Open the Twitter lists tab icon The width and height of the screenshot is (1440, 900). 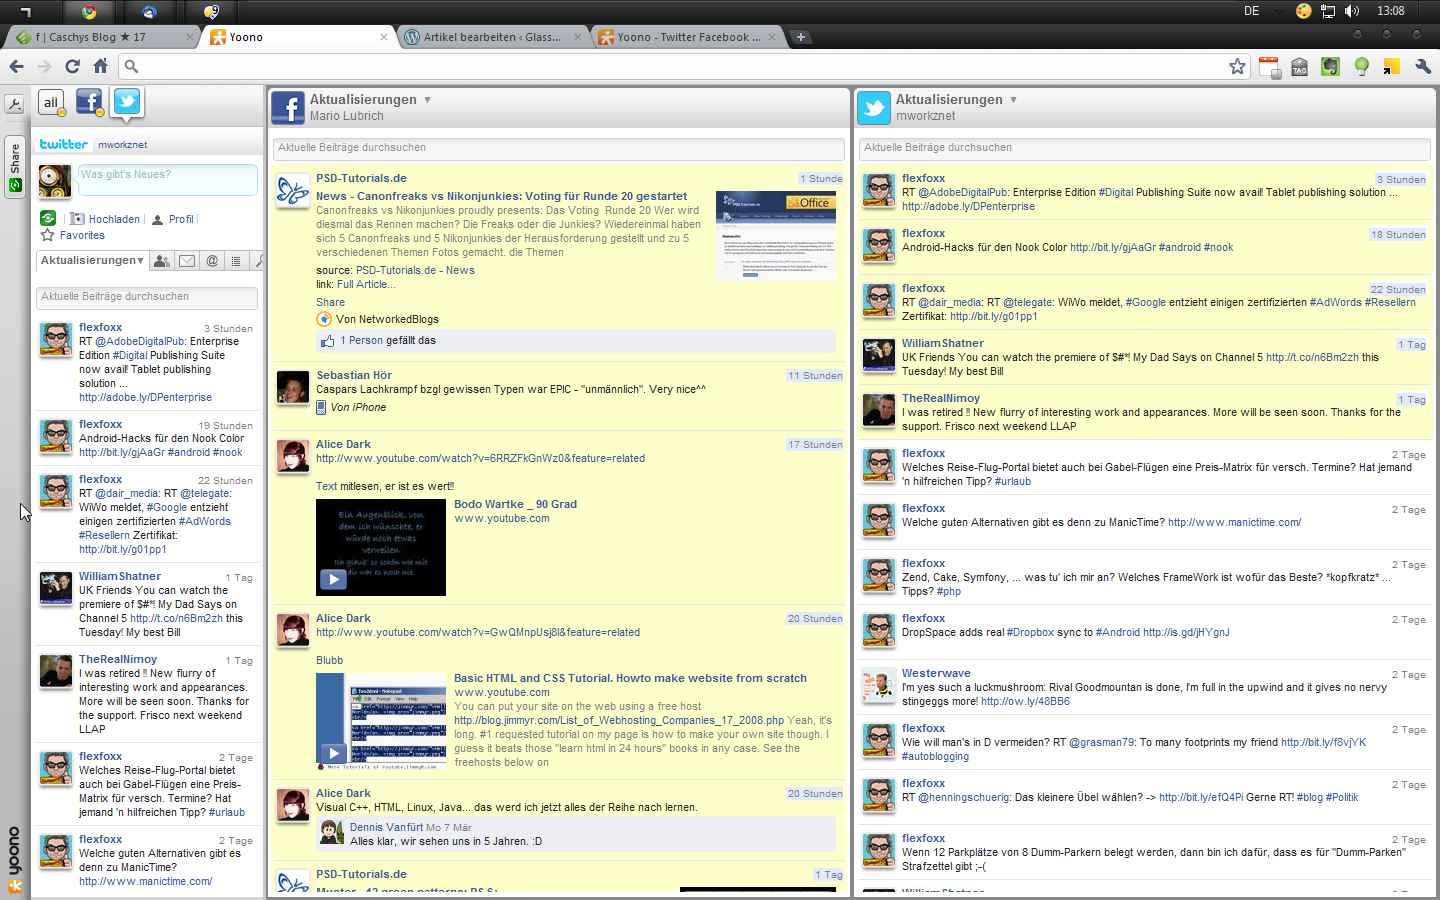236,261
